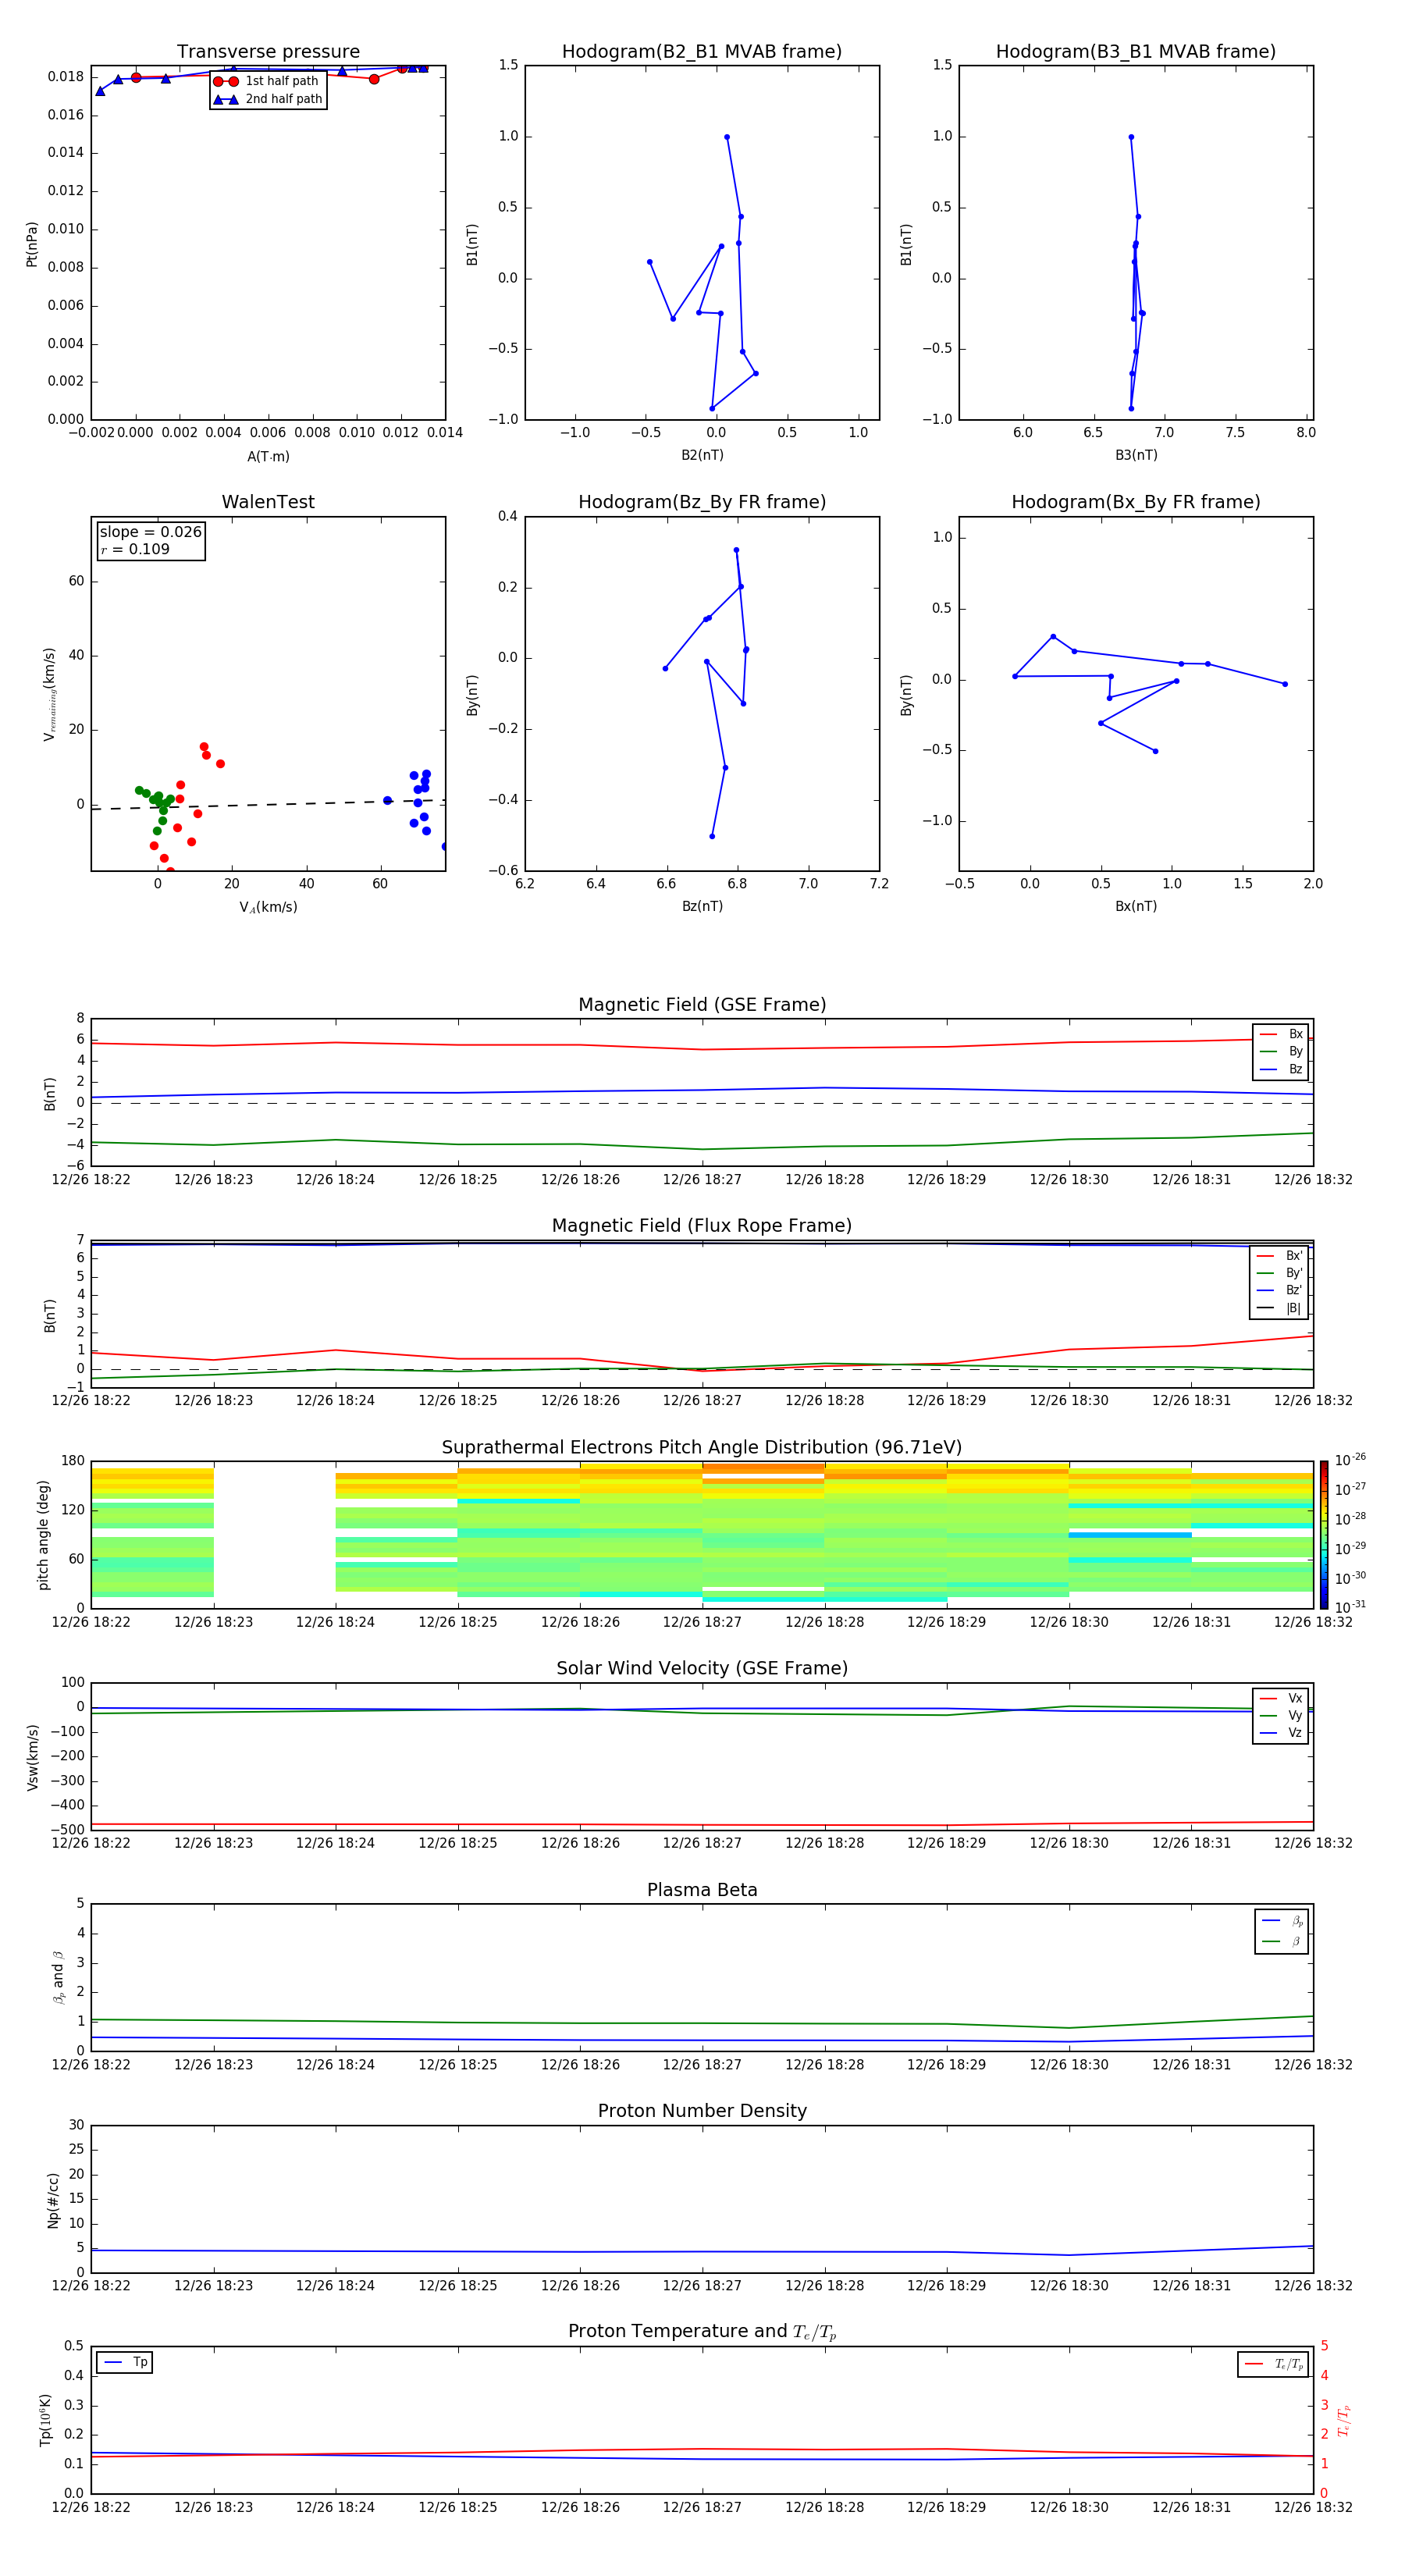This screenshot has height=2576, width=1405.
Task: Click the 'B3(nT)' x-axis label
Action: tap(1136, 455)
